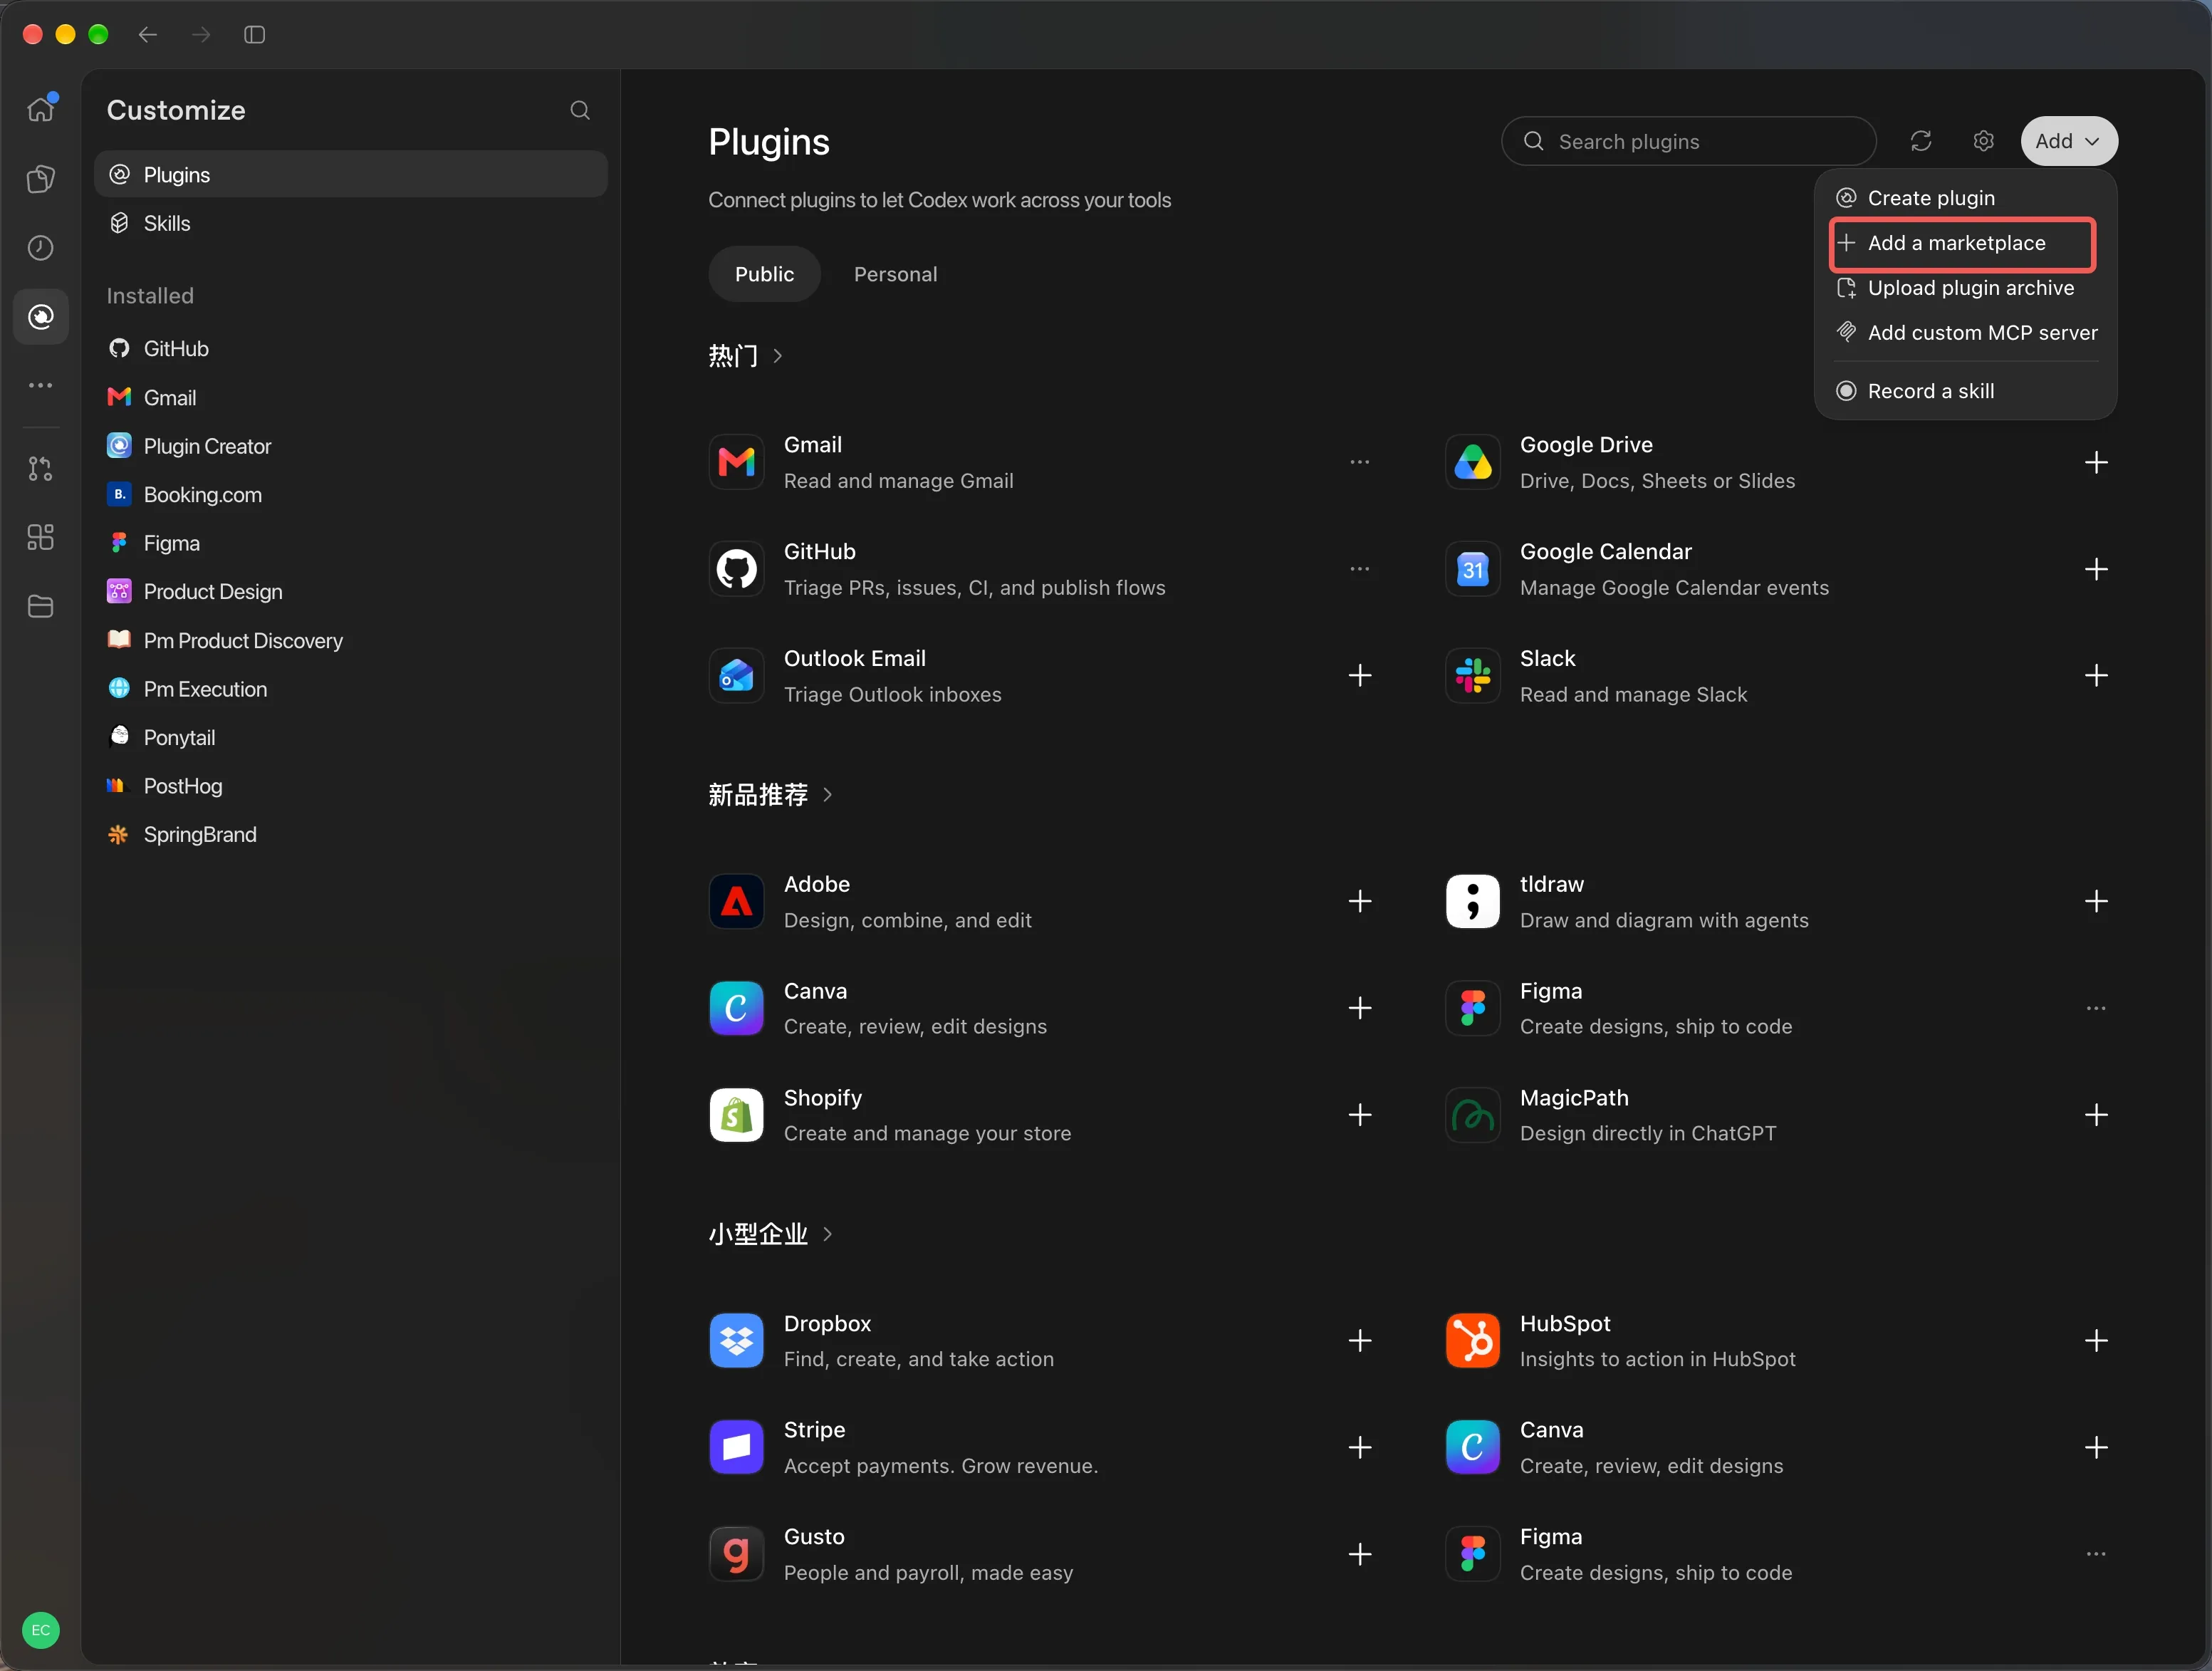Open the pull request branch icon in rail
2212x1671 pixels.
[41, 468]
